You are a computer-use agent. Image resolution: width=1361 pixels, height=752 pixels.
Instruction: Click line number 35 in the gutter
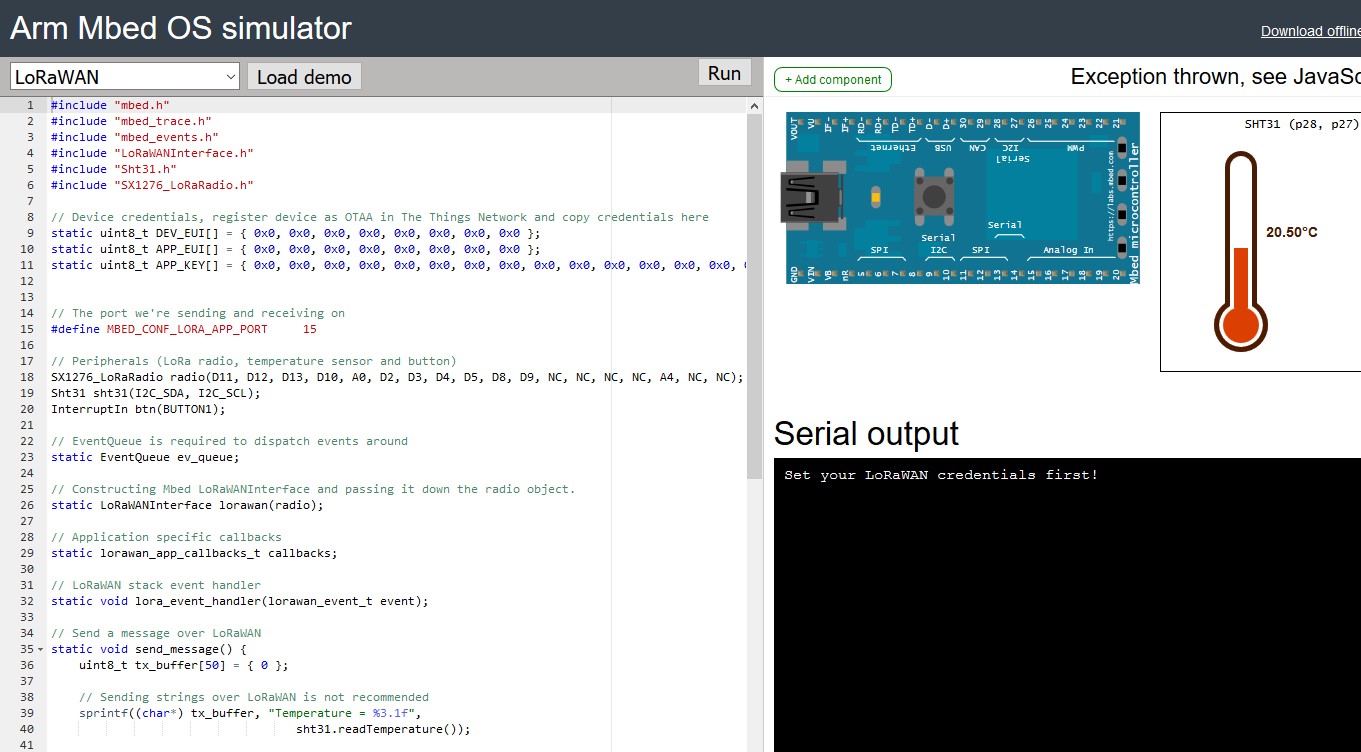[27, 649]
